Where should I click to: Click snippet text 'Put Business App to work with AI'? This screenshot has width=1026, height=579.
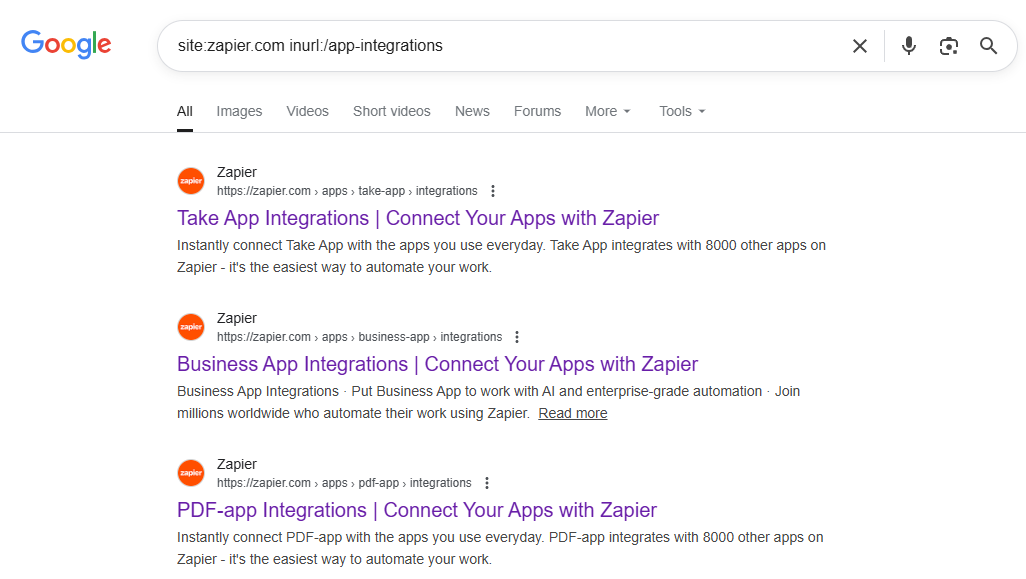453,391
